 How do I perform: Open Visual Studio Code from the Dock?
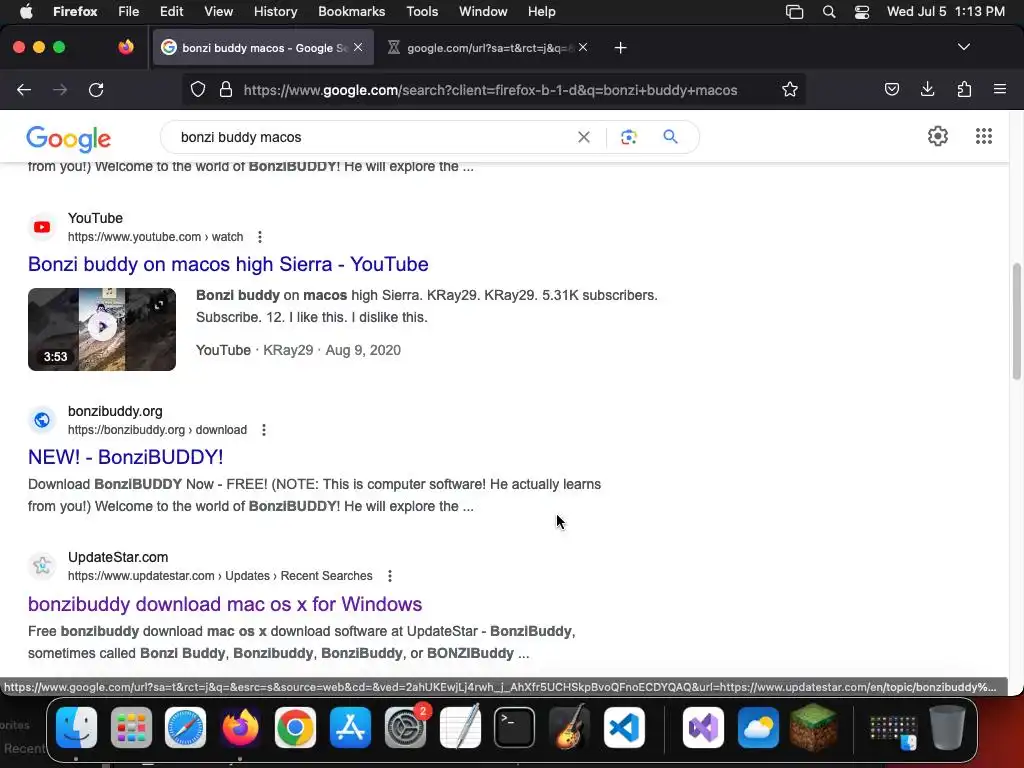click(x=624, y=727)
